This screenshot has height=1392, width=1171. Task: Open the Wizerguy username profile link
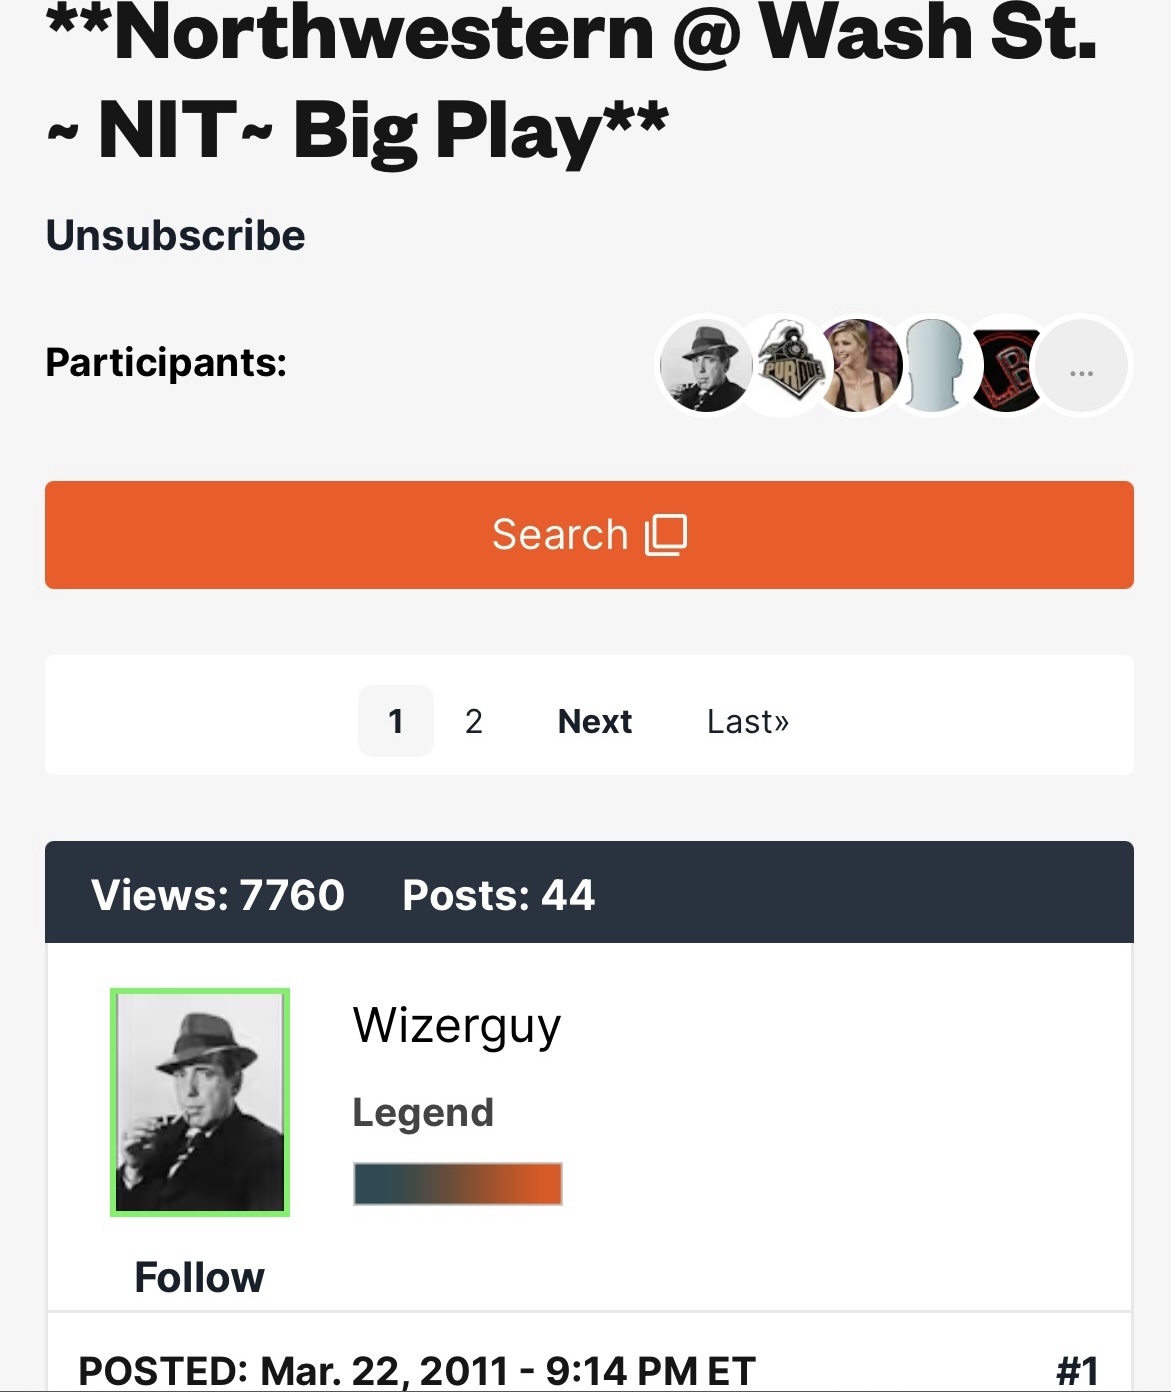(x=457, y=1025)
